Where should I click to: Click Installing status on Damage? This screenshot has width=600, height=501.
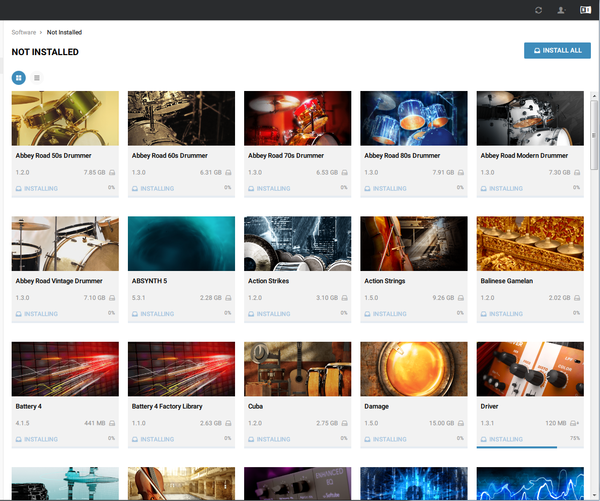(x=385, y=439)
